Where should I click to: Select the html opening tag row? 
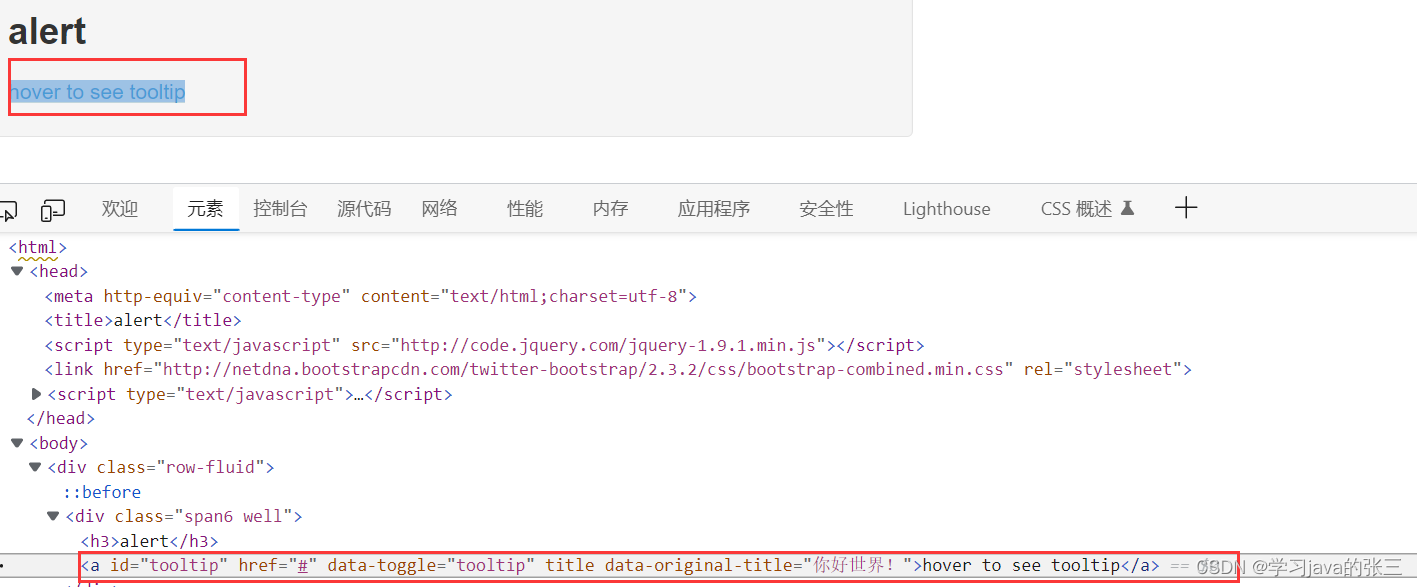[38, 247]
